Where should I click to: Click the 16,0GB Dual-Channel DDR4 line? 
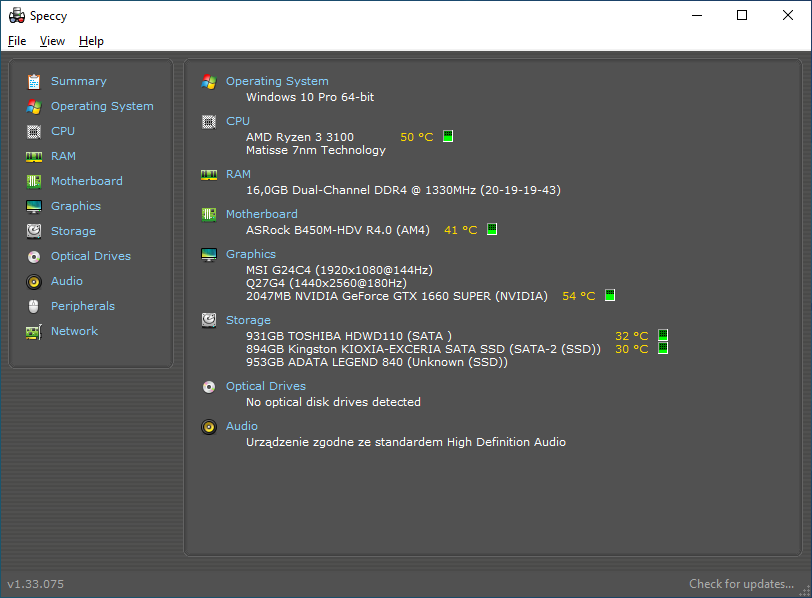(x=403, y=190)
